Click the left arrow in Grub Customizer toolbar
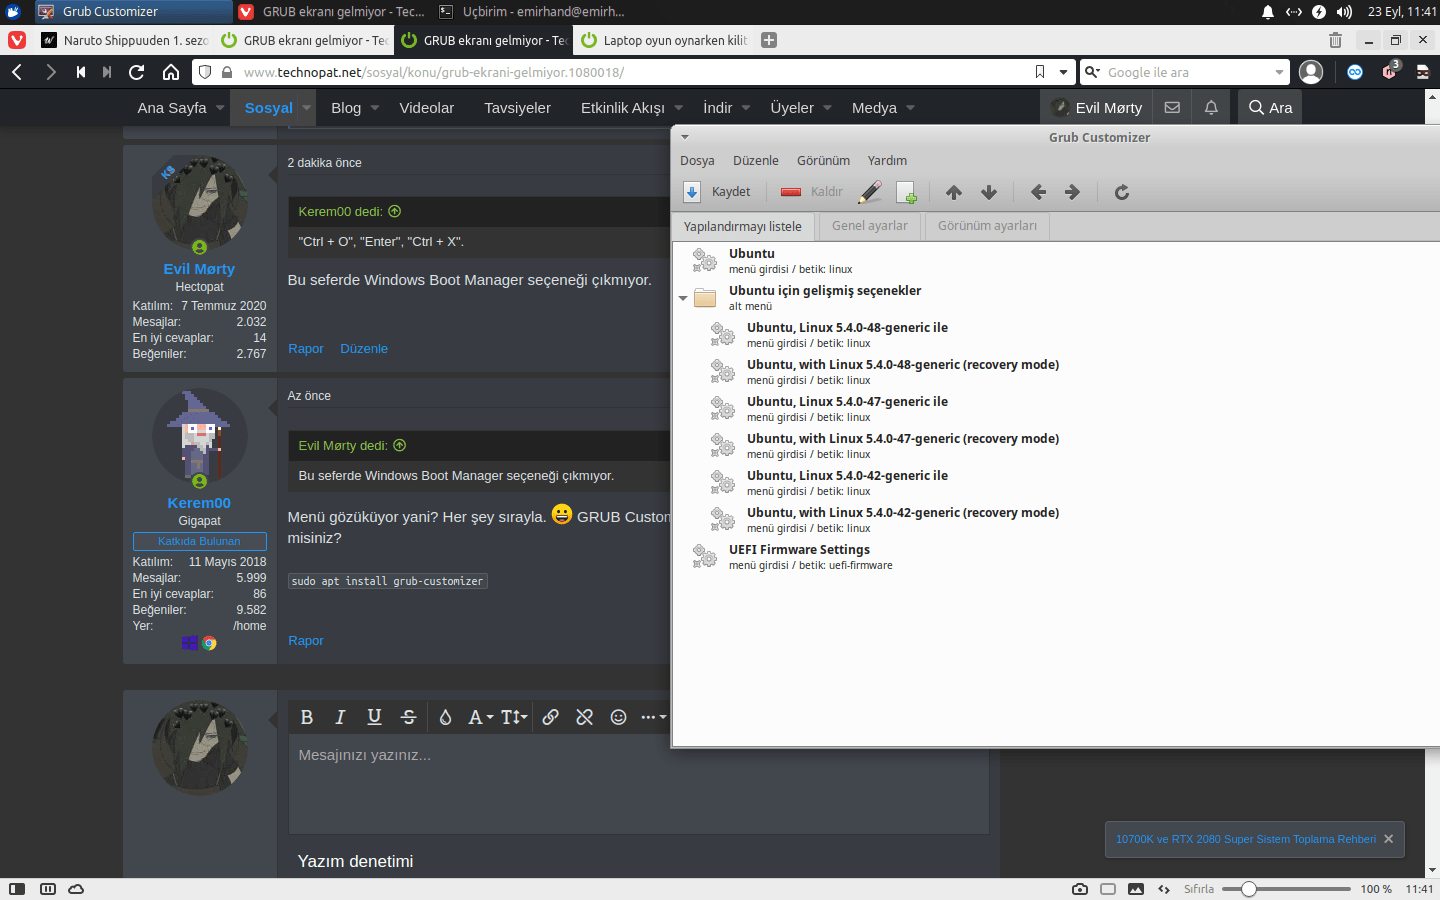 (1038, 192)
